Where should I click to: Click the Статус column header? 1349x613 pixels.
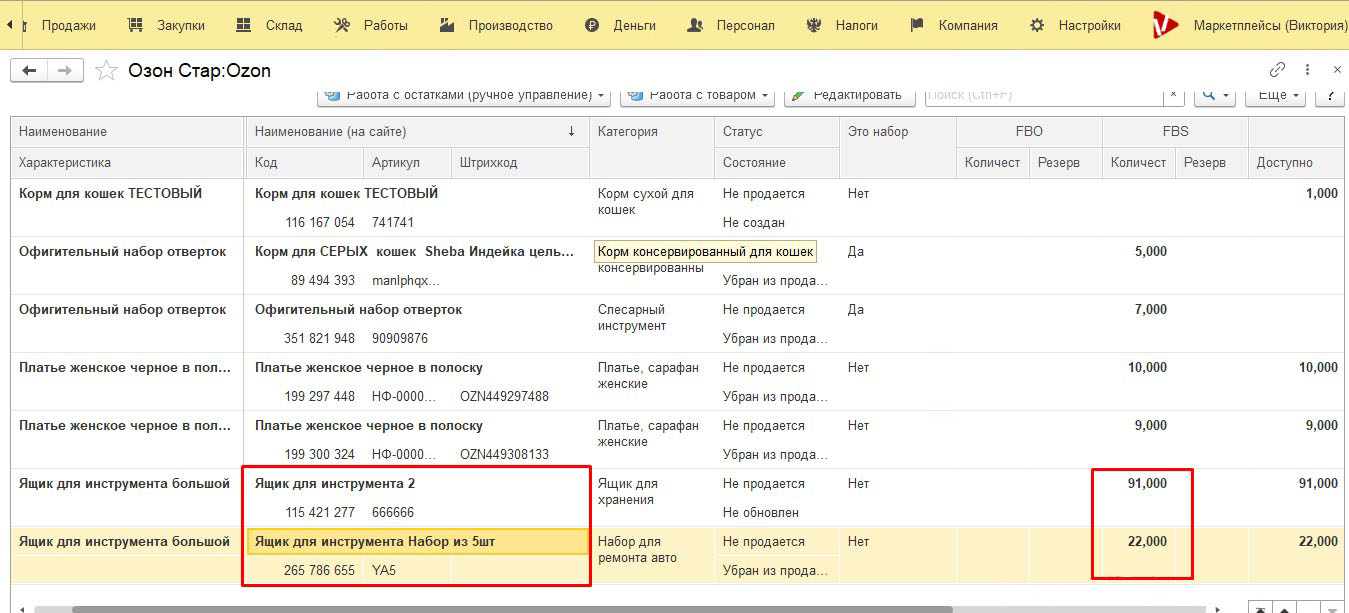tap(777, 132)
